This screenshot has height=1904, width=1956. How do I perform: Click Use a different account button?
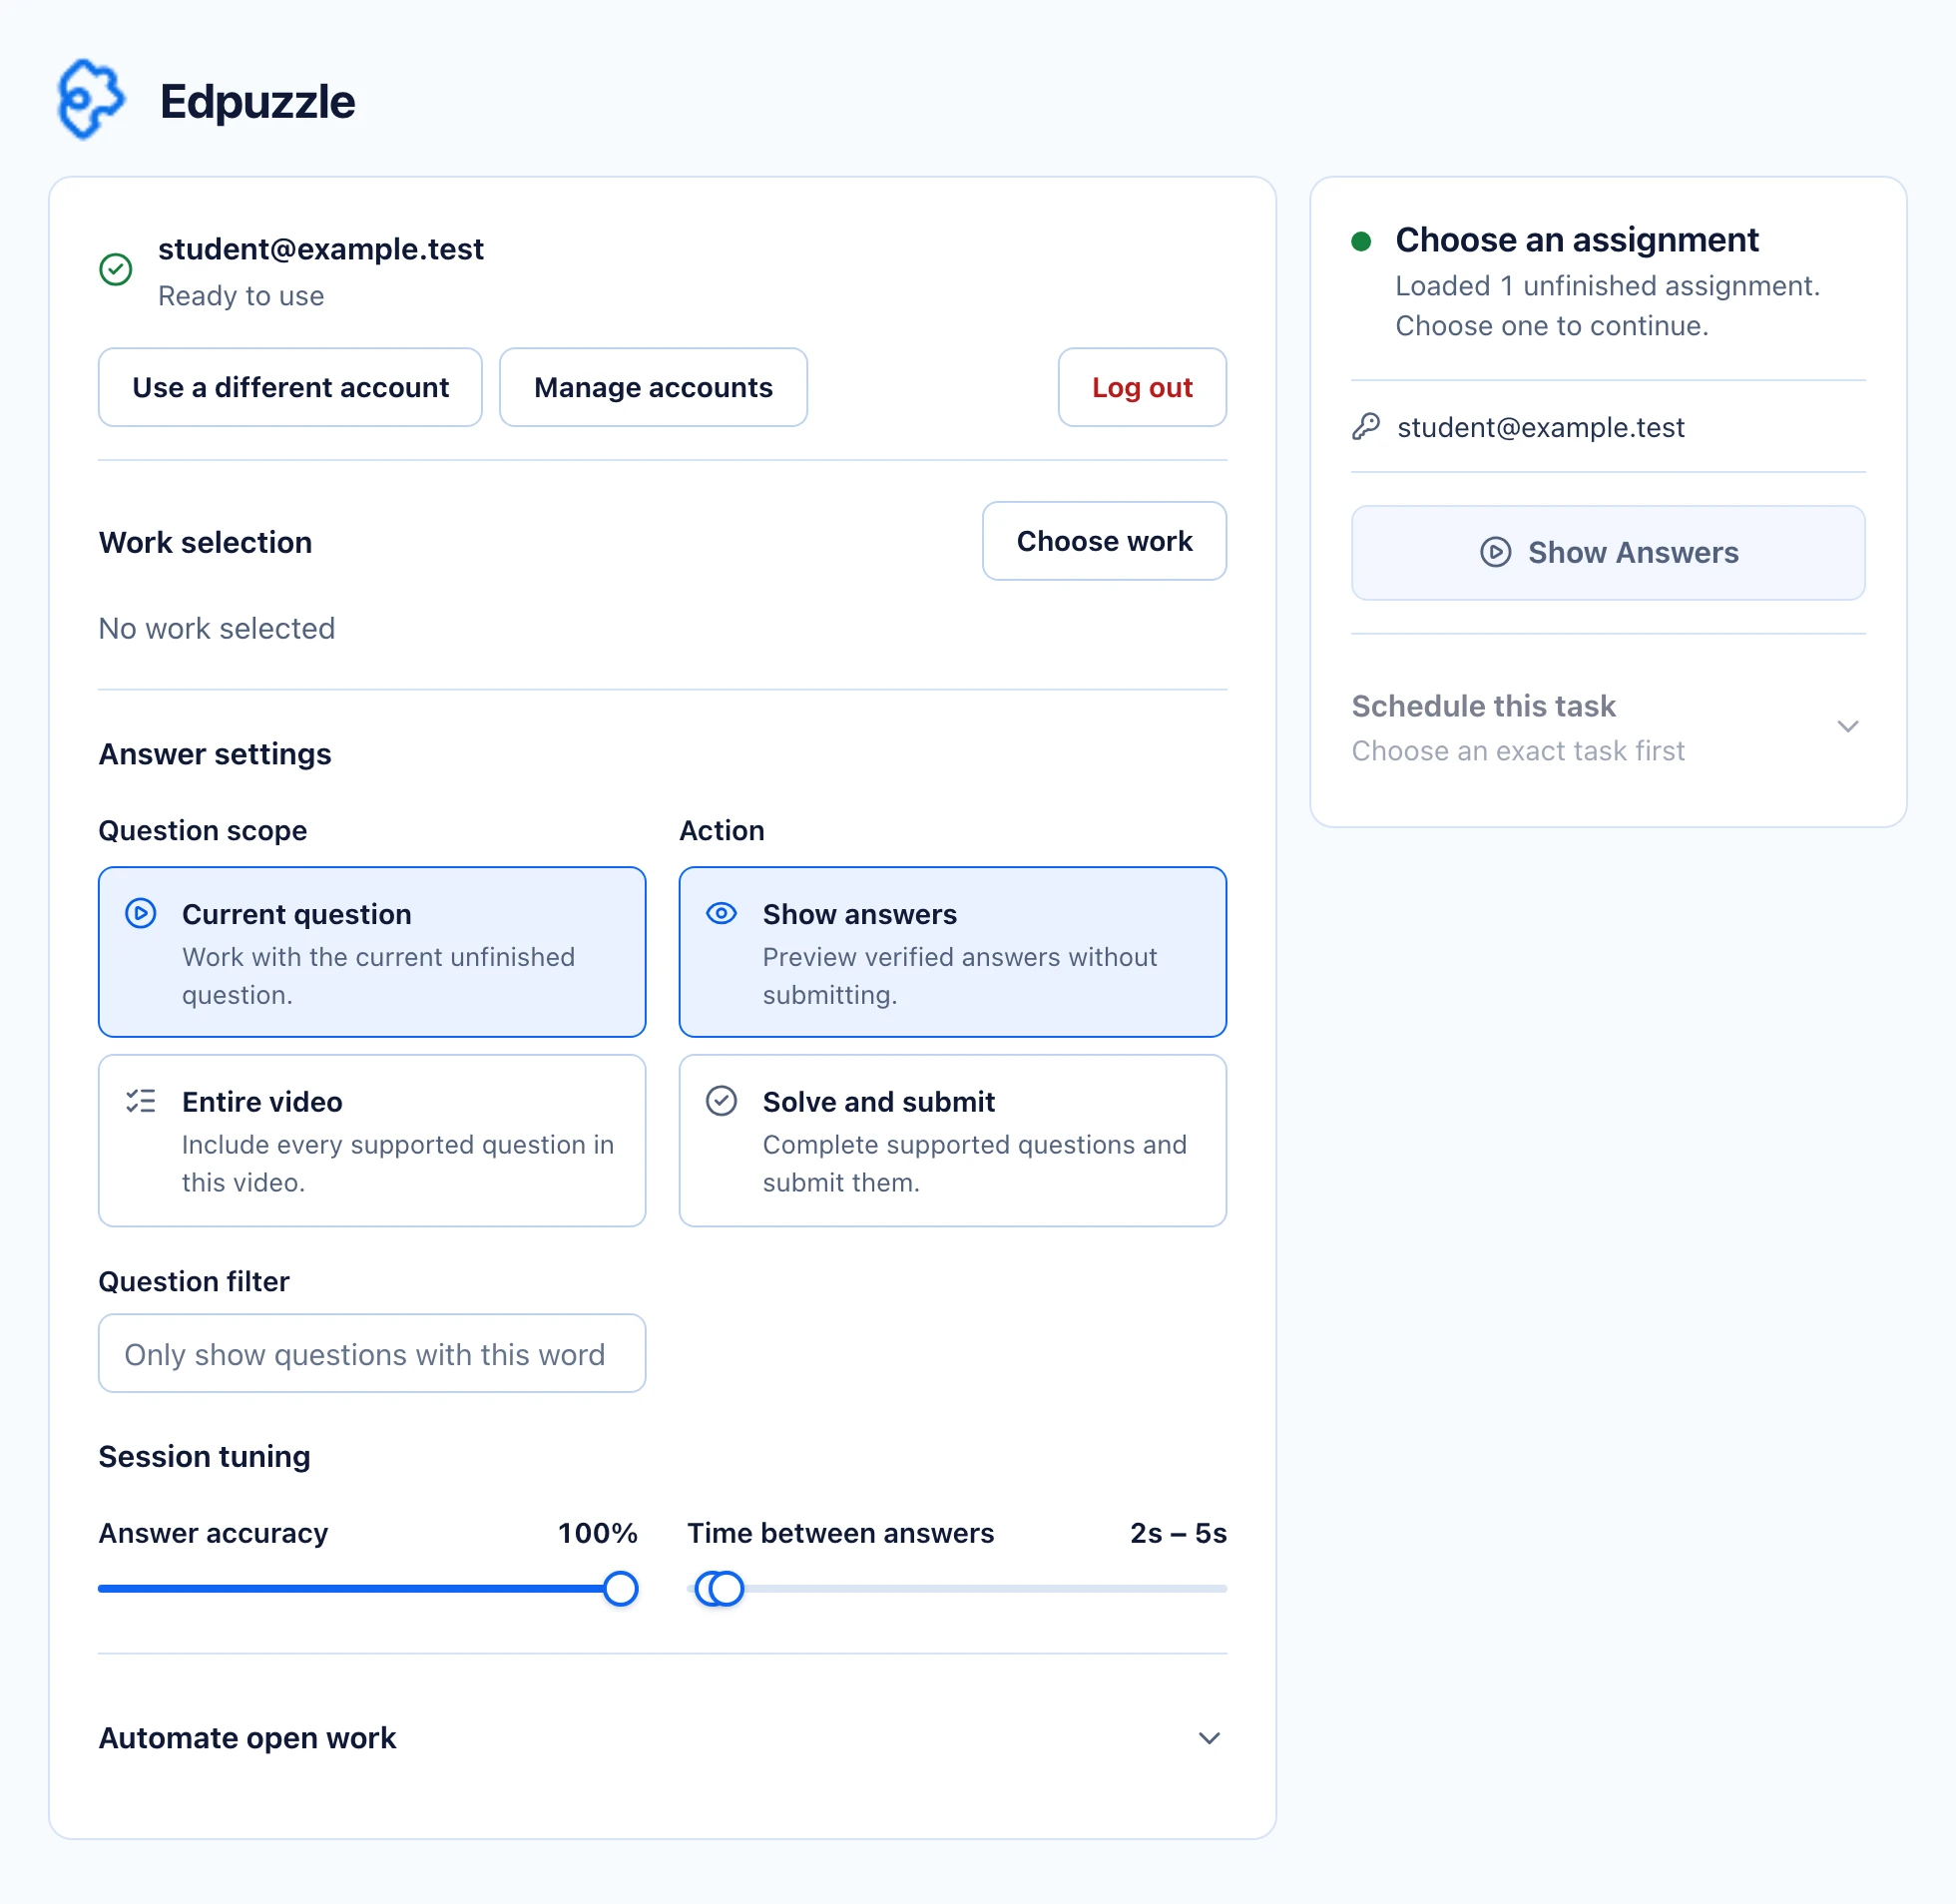coord(290,387)
